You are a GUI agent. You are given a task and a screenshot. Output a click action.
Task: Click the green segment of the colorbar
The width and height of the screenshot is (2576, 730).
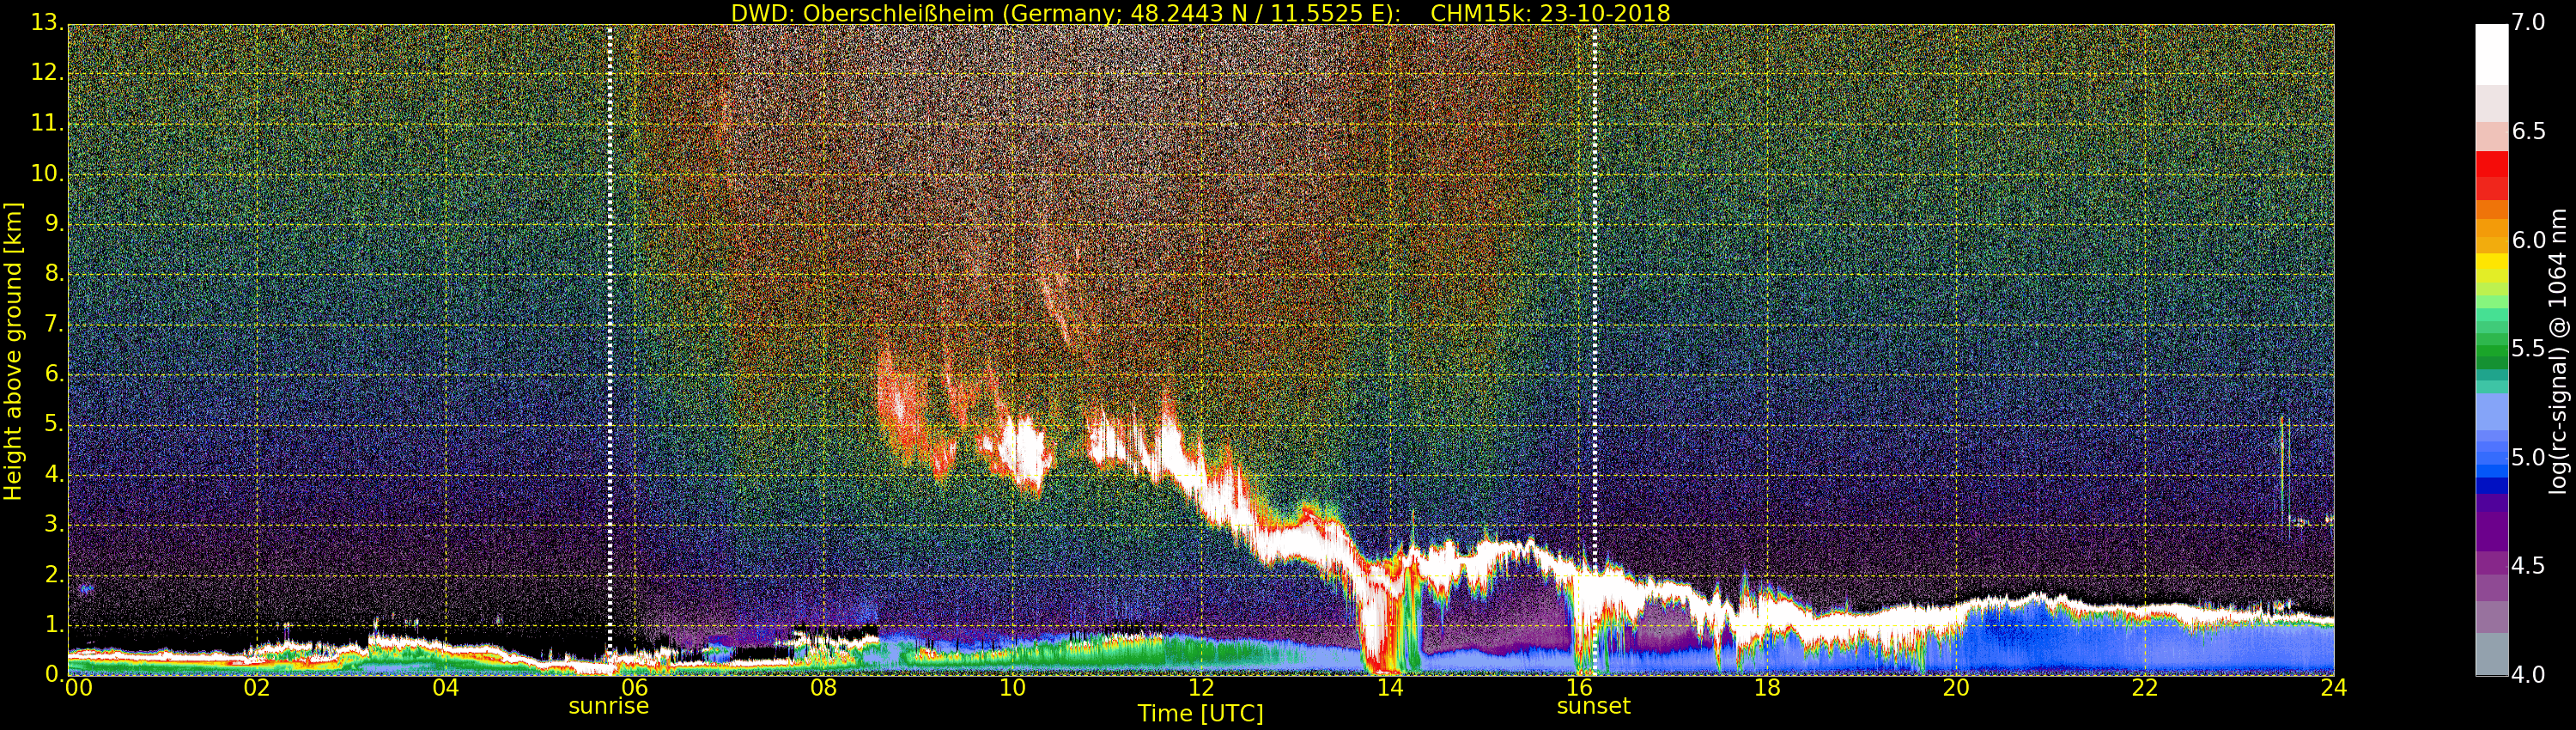click(2491, 350)
